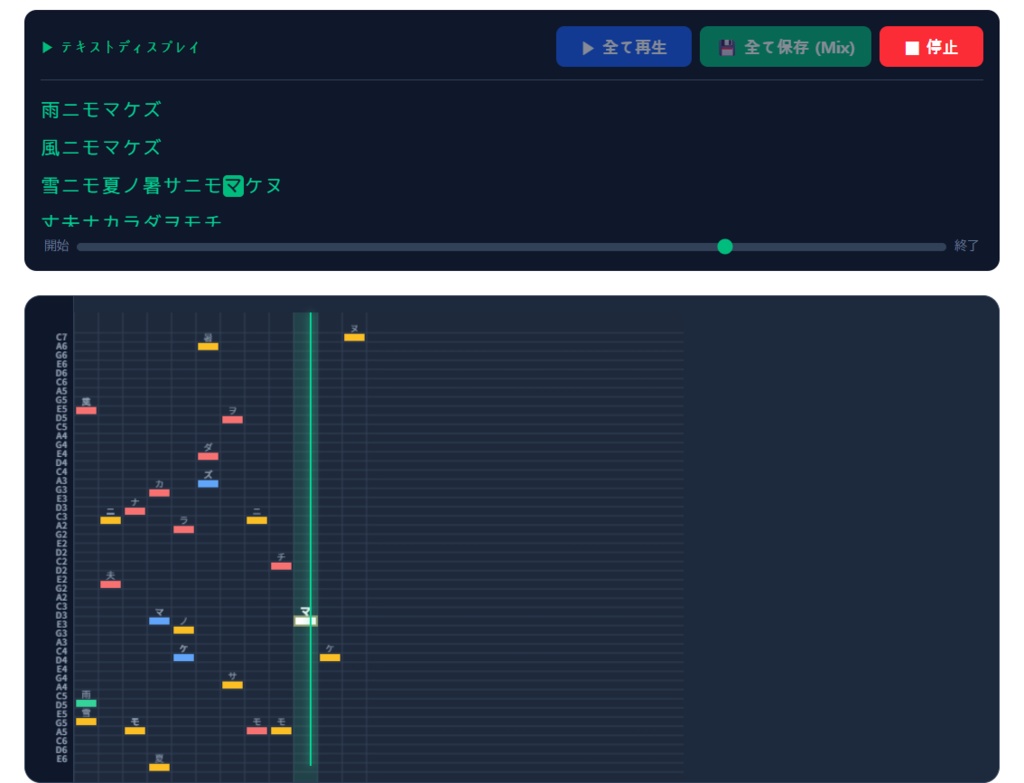Click the highlighted green マ syllable in lyrics
Screen dimensions: 1024x783
pos(232,185)
